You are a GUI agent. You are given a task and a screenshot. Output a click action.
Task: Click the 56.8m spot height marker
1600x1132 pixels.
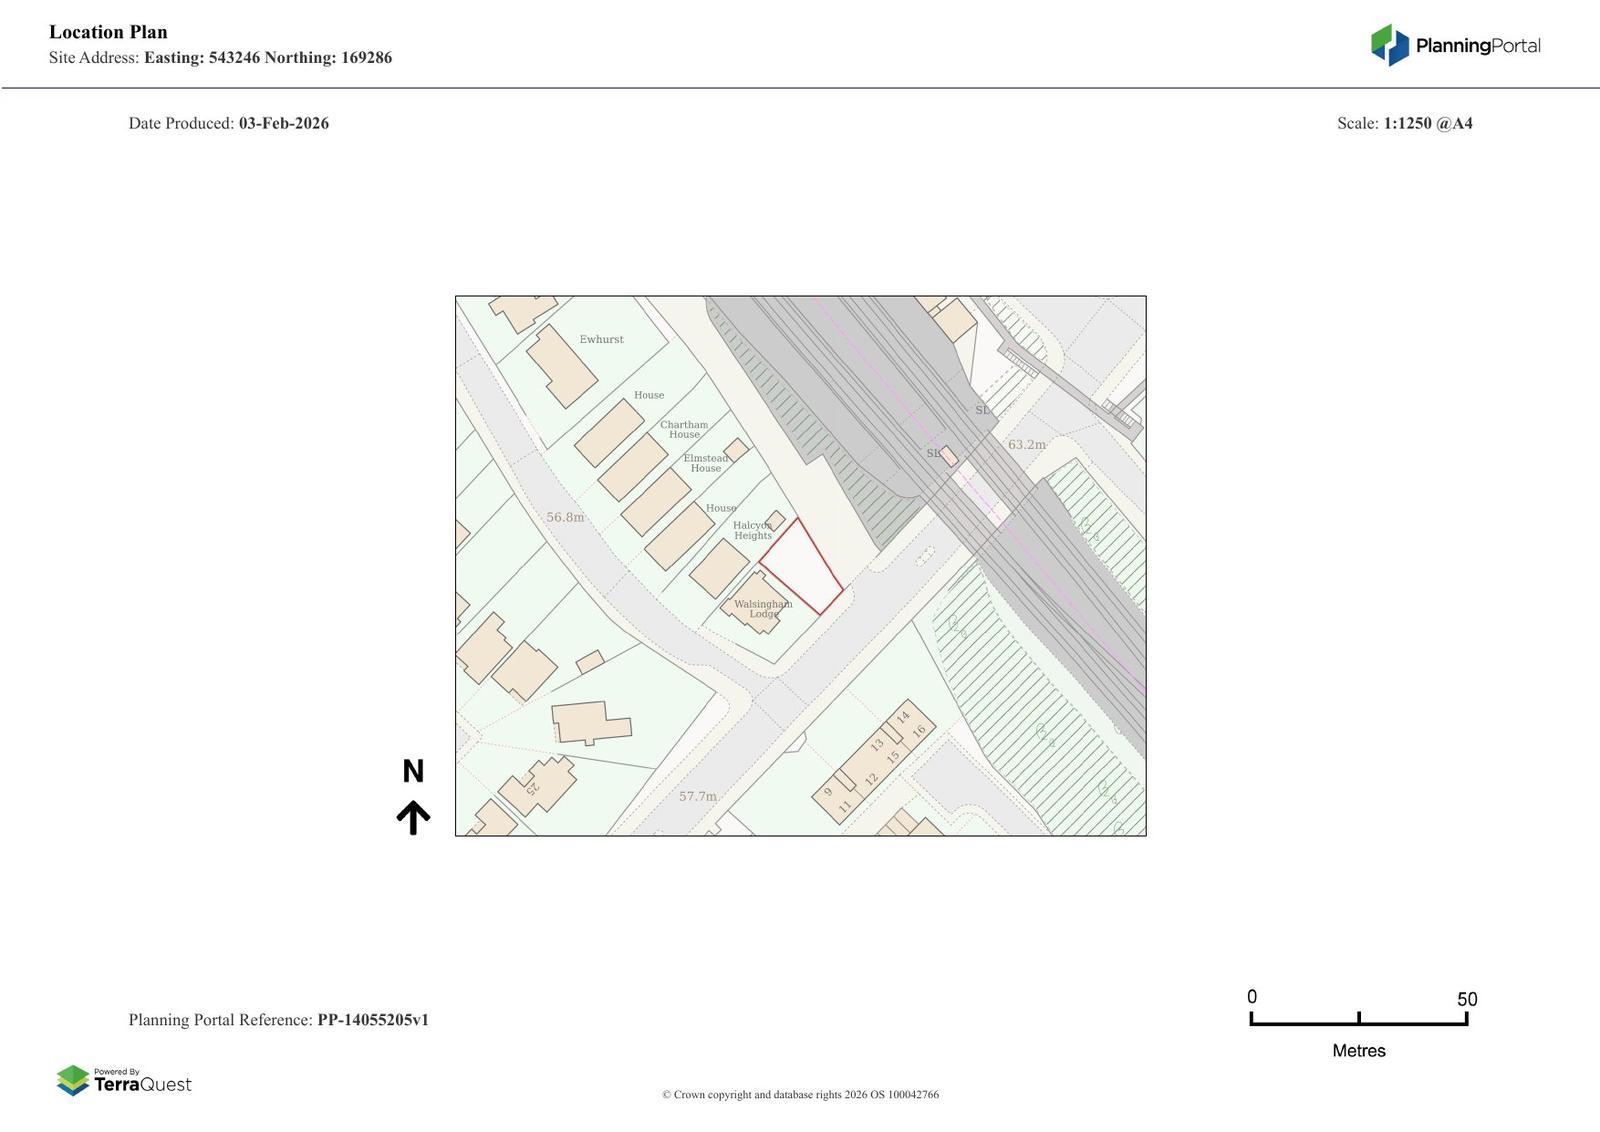pyautogui.click(x=565, y=517)
